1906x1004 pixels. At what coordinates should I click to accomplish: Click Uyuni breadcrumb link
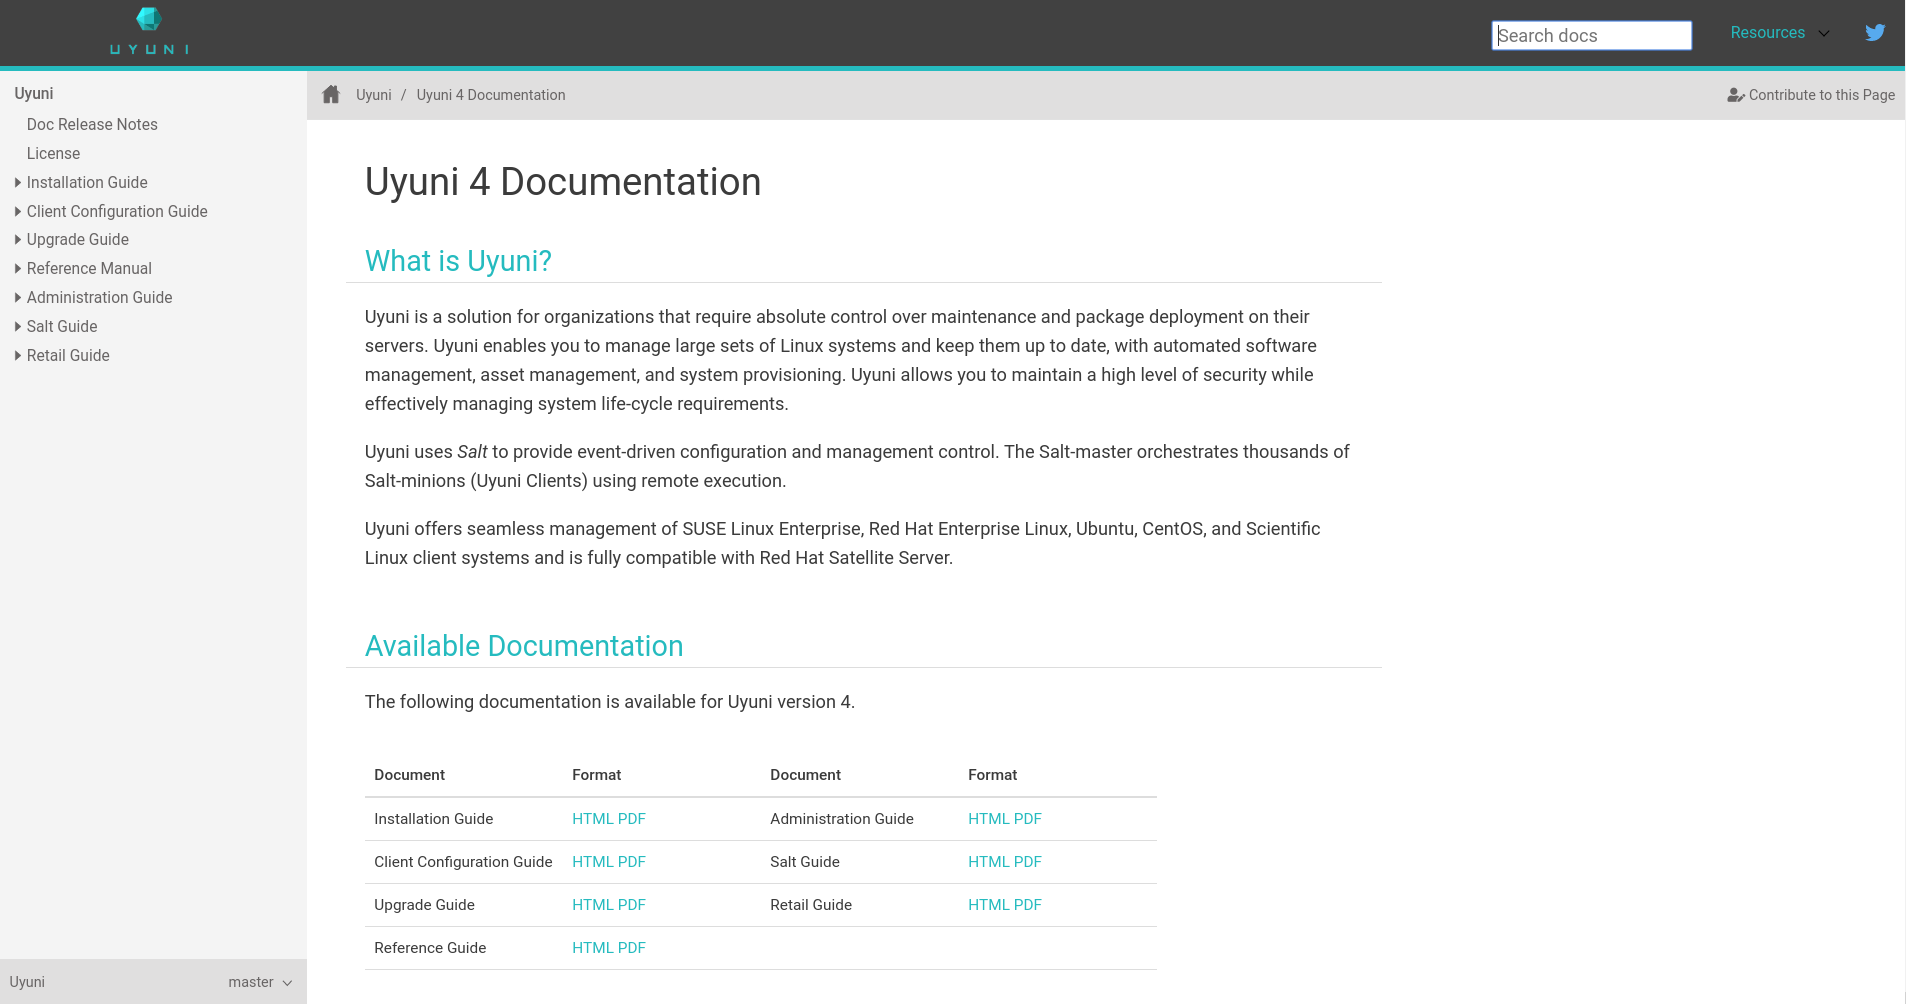point(373,95)
